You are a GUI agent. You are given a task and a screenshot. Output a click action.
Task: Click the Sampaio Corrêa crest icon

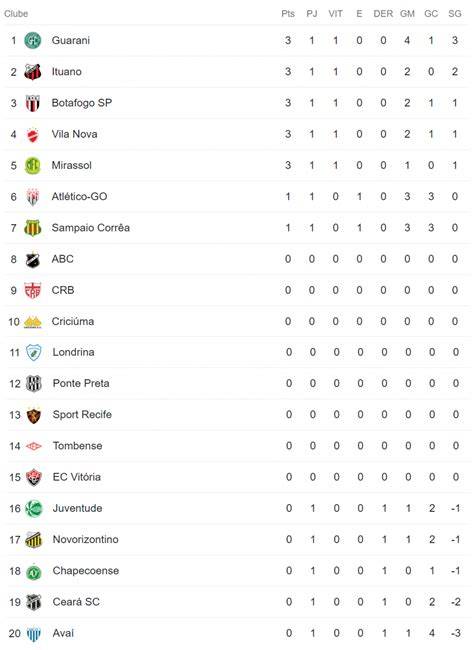click(x=33, y=228)
